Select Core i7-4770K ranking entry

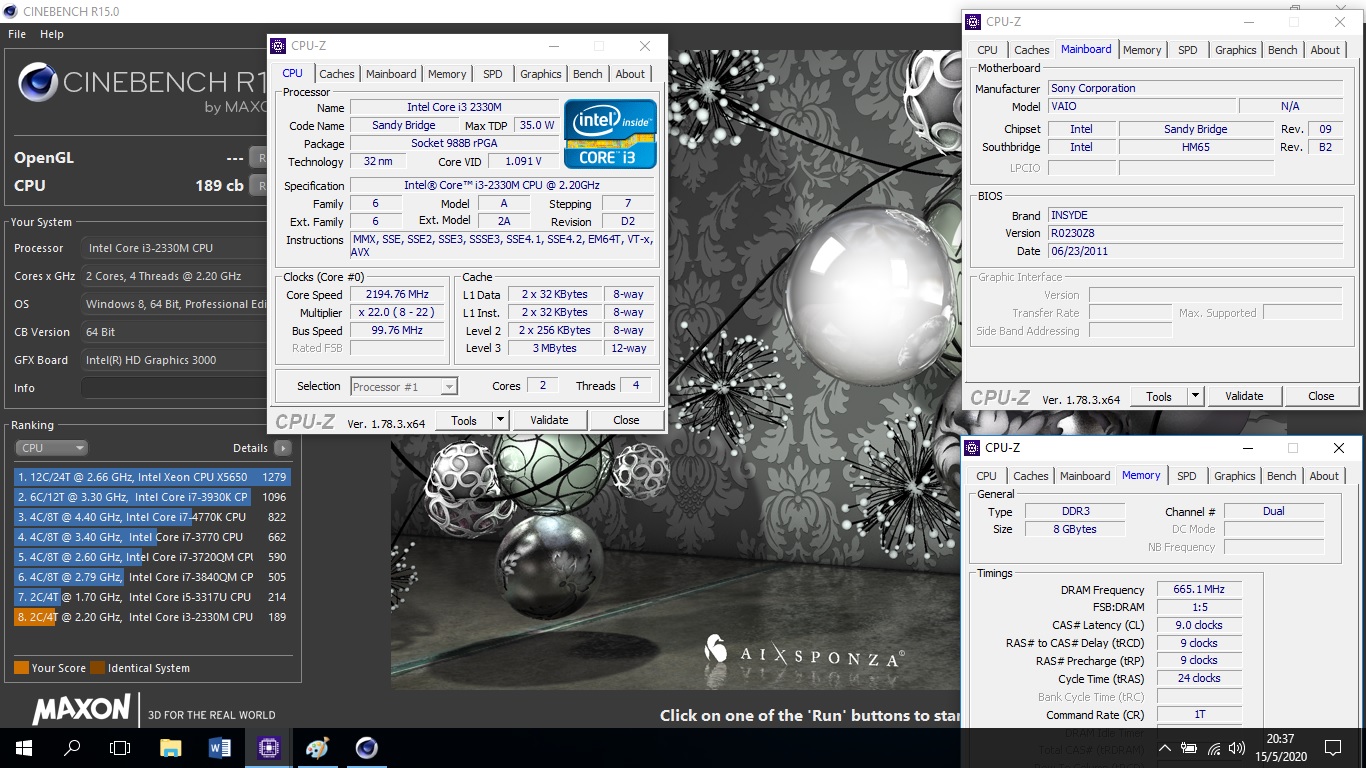coord(152,517)
